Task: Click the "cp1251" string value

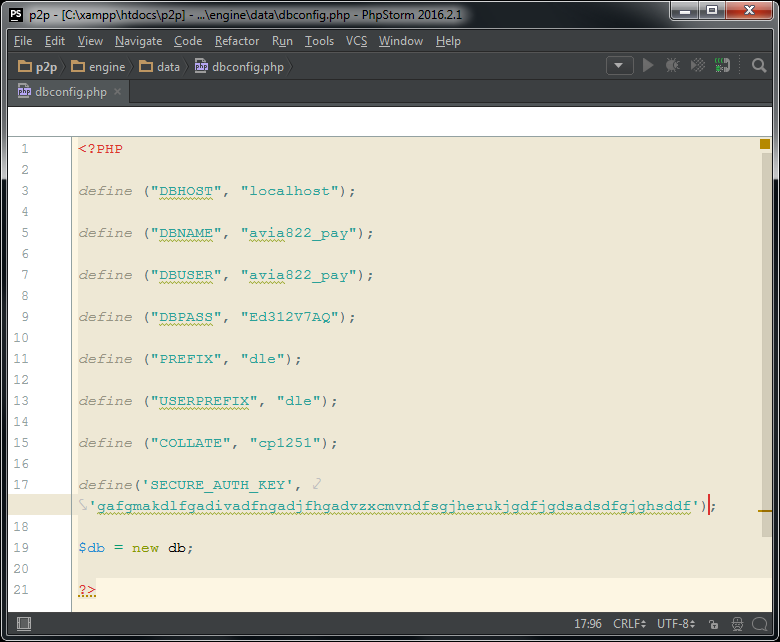Action: [x=285, y=443]
